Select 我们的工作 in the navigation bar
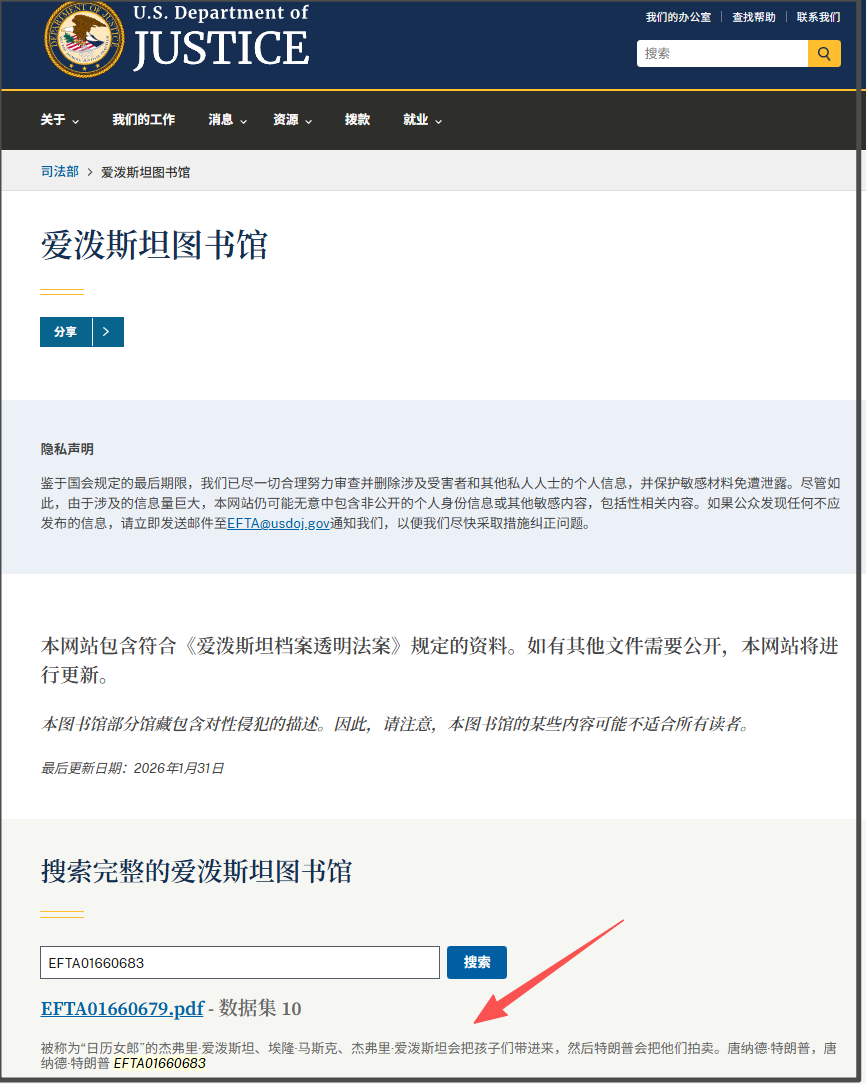 (144, 120)
